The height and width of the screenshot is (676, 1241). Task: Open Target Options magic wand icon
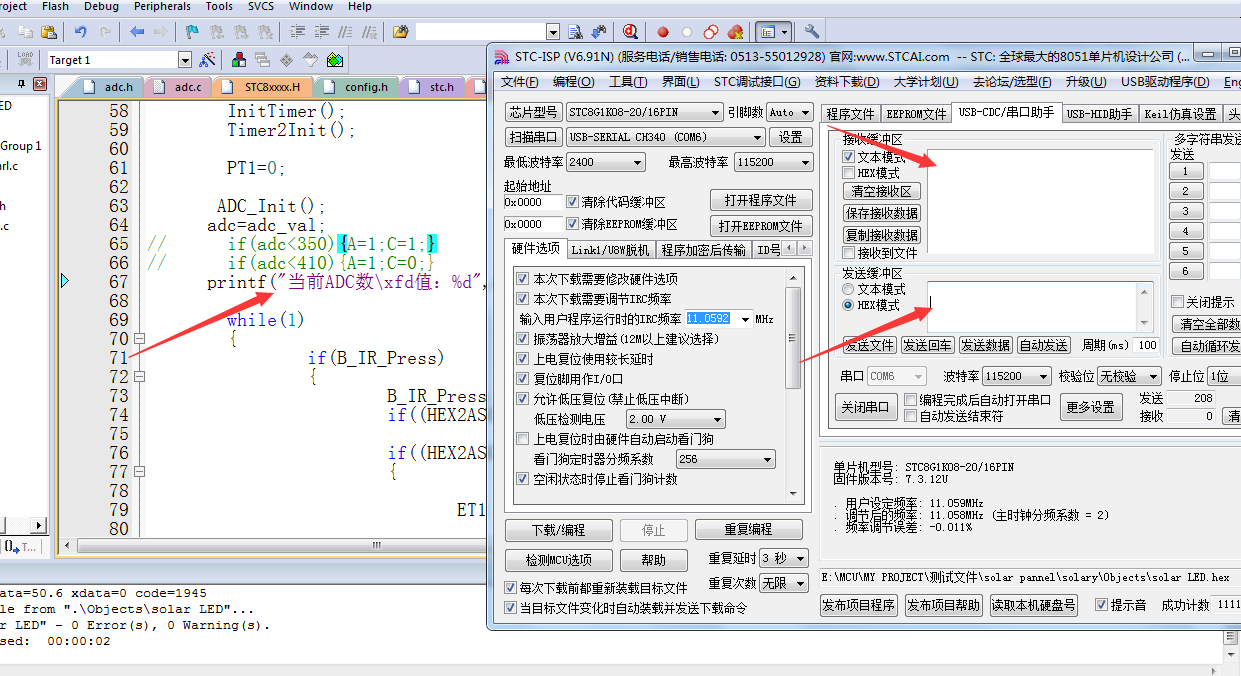coord(207,60)
